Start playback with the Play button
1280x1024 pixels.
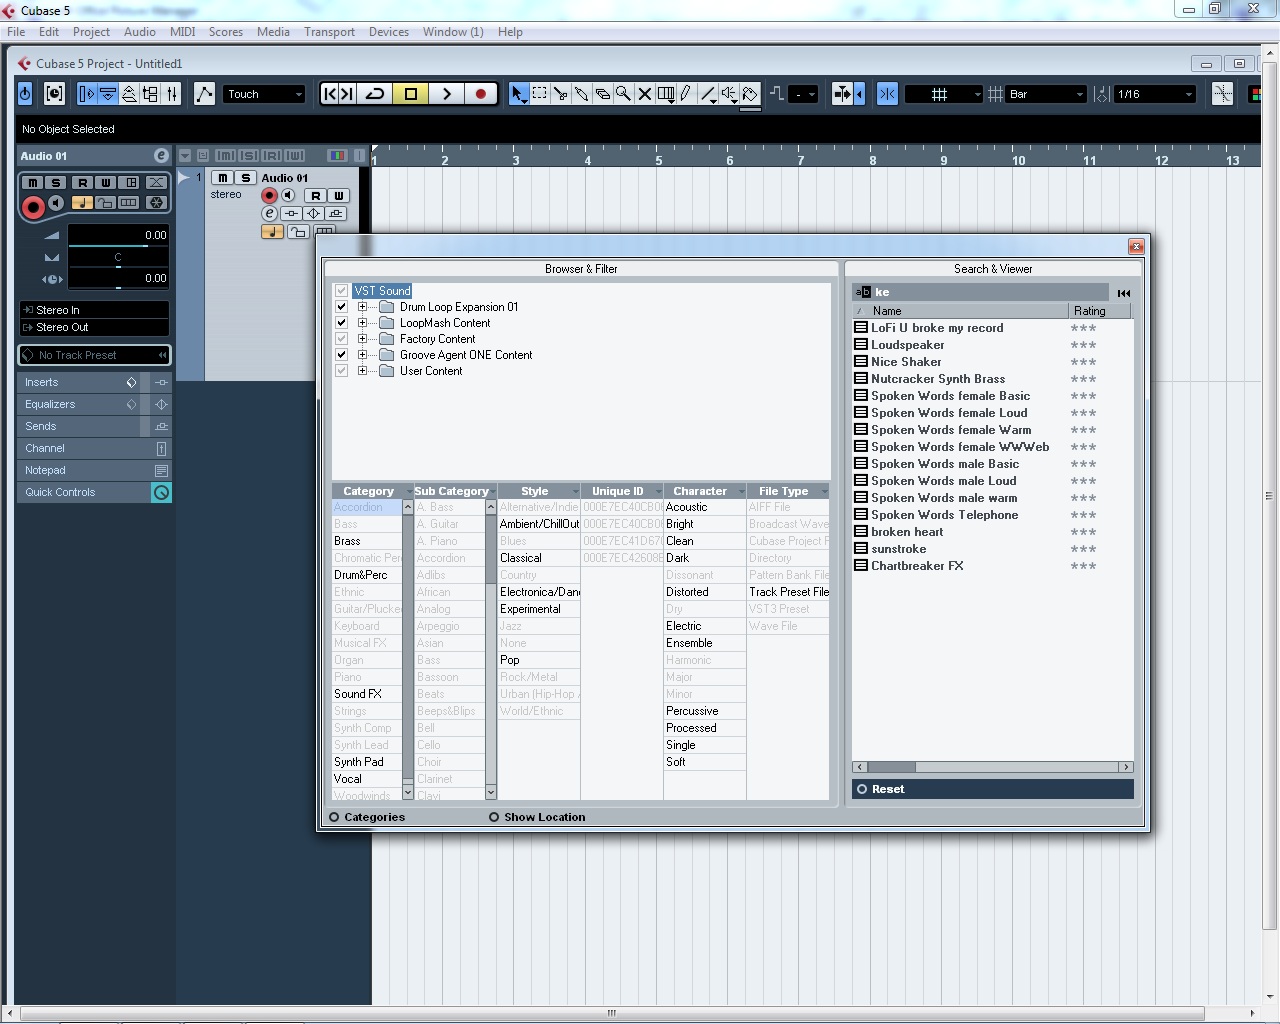[446, 94]
